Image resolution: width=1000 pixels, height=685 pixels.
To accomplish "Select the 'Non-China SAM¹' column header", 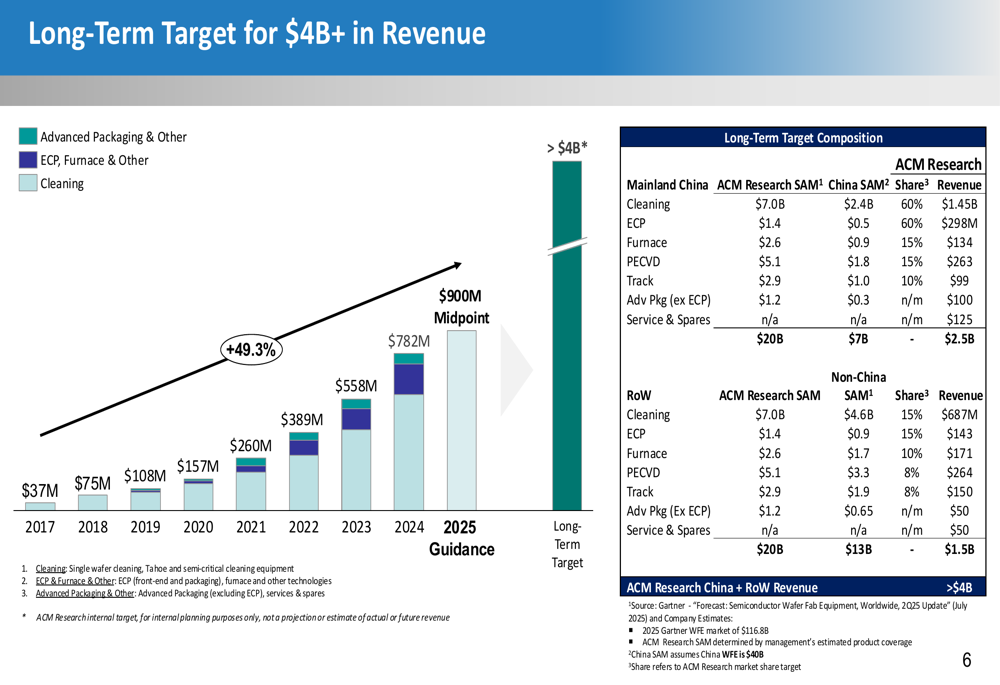I will [858, 386].
